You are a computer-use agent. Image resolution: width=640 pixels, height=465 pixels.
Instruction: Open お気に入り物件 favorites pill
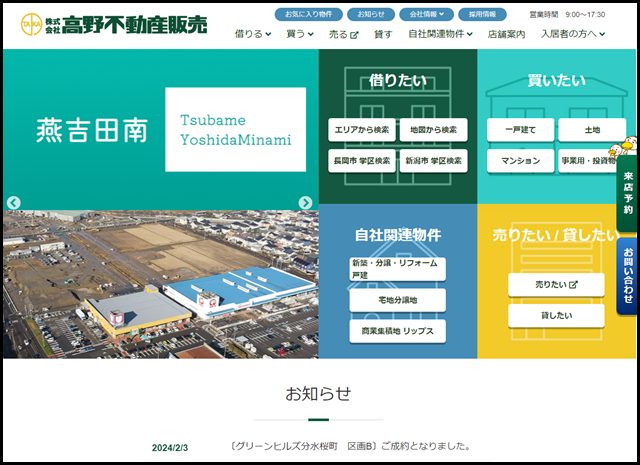309,14
